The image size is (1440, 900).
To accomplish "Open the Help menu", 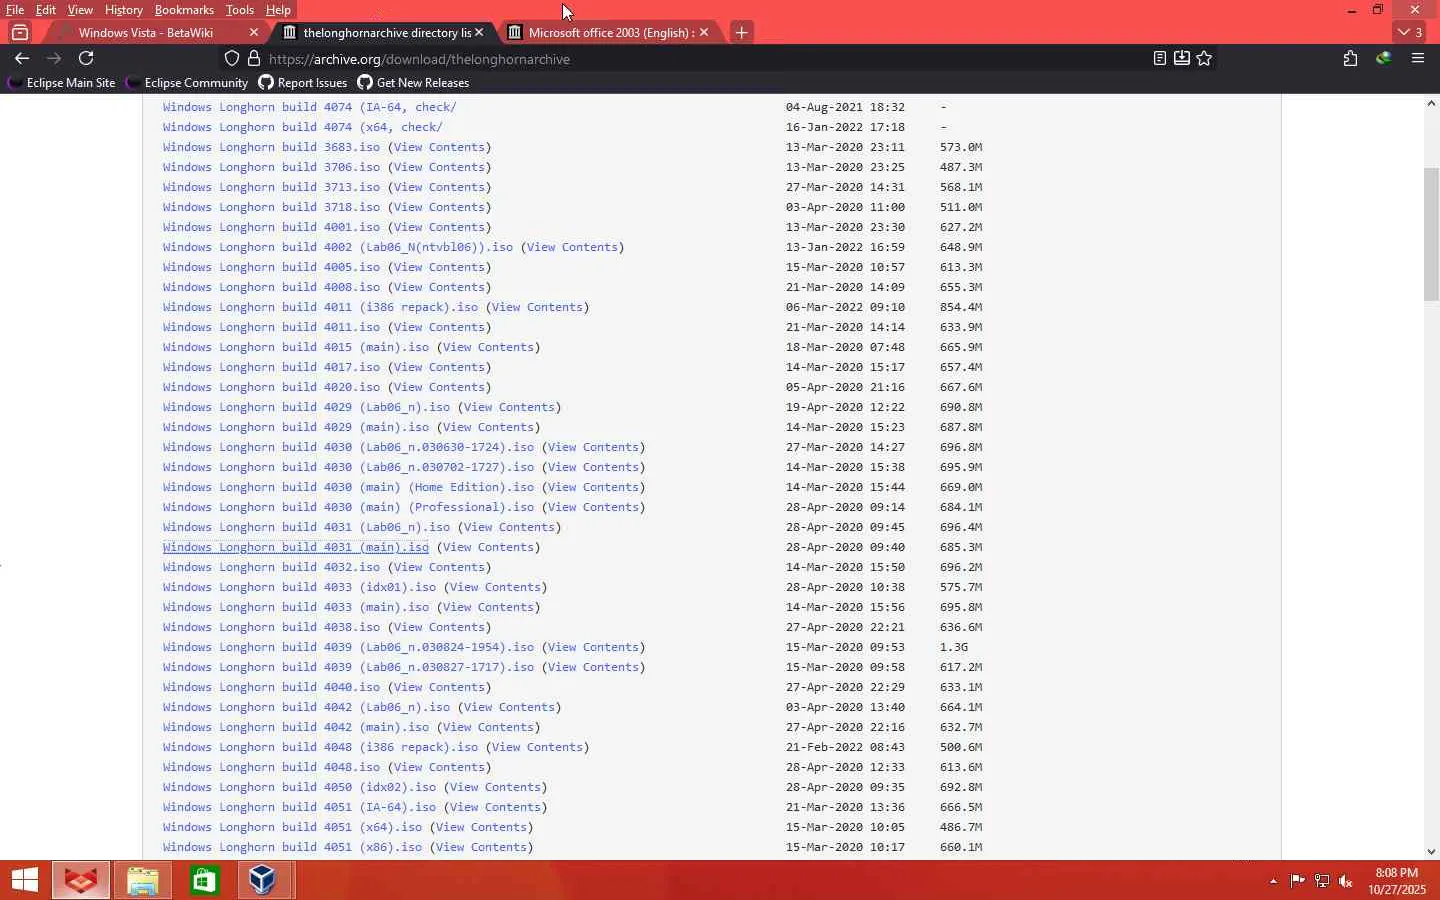I will (x=279, y=10).
